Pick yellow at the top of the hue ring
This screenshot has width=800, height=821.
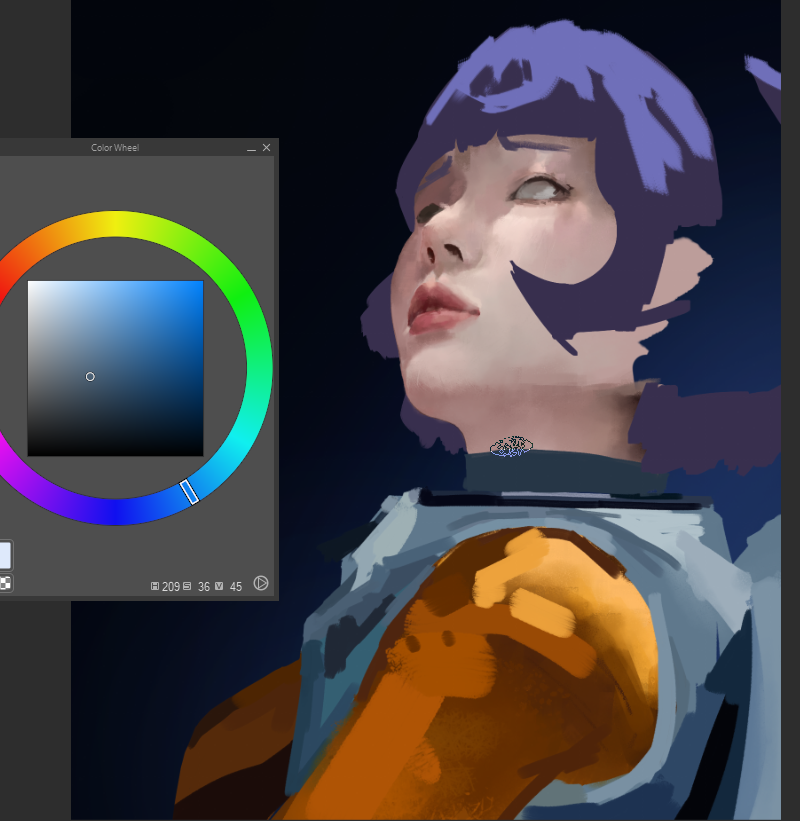[x=115, y=224]
